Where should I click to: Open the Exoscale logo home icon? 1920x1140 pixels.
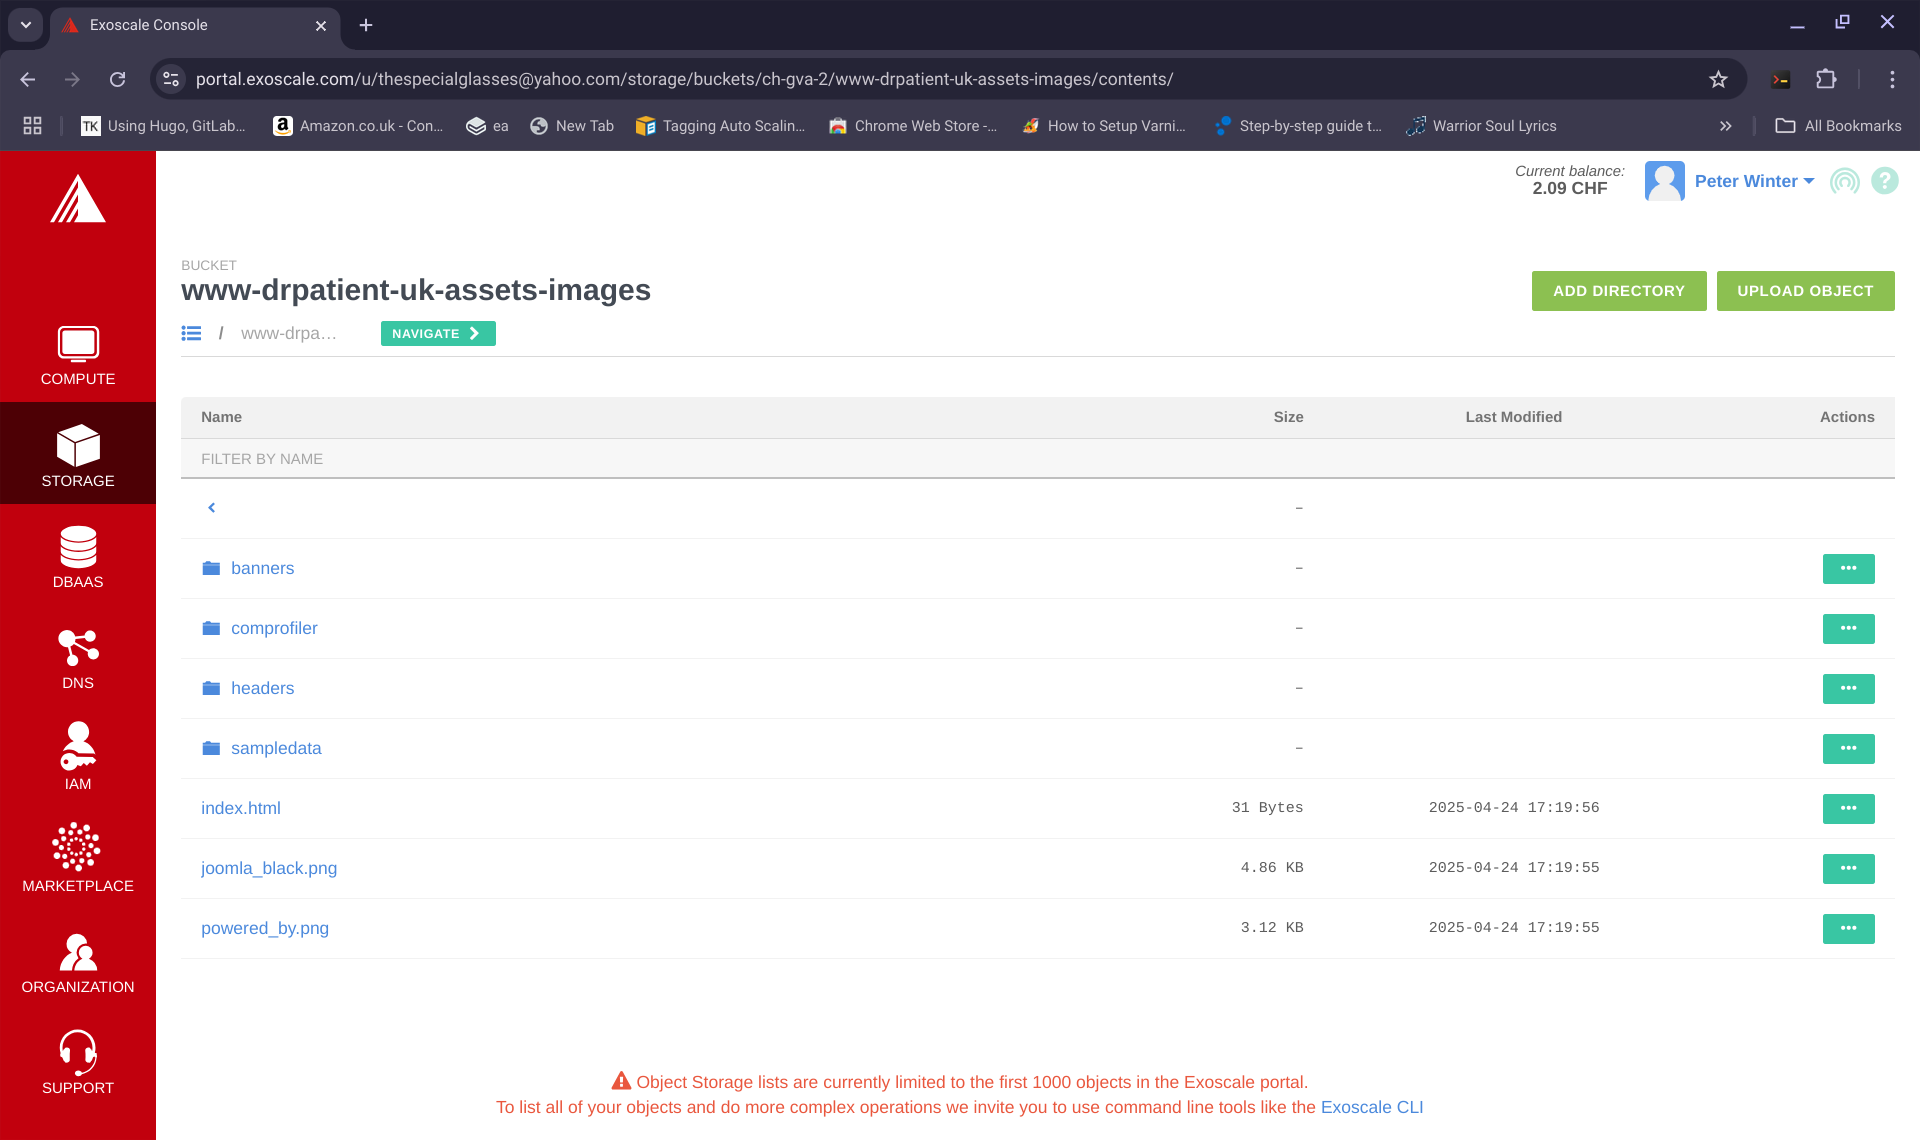pyautogui.click(x=78, y=199)
